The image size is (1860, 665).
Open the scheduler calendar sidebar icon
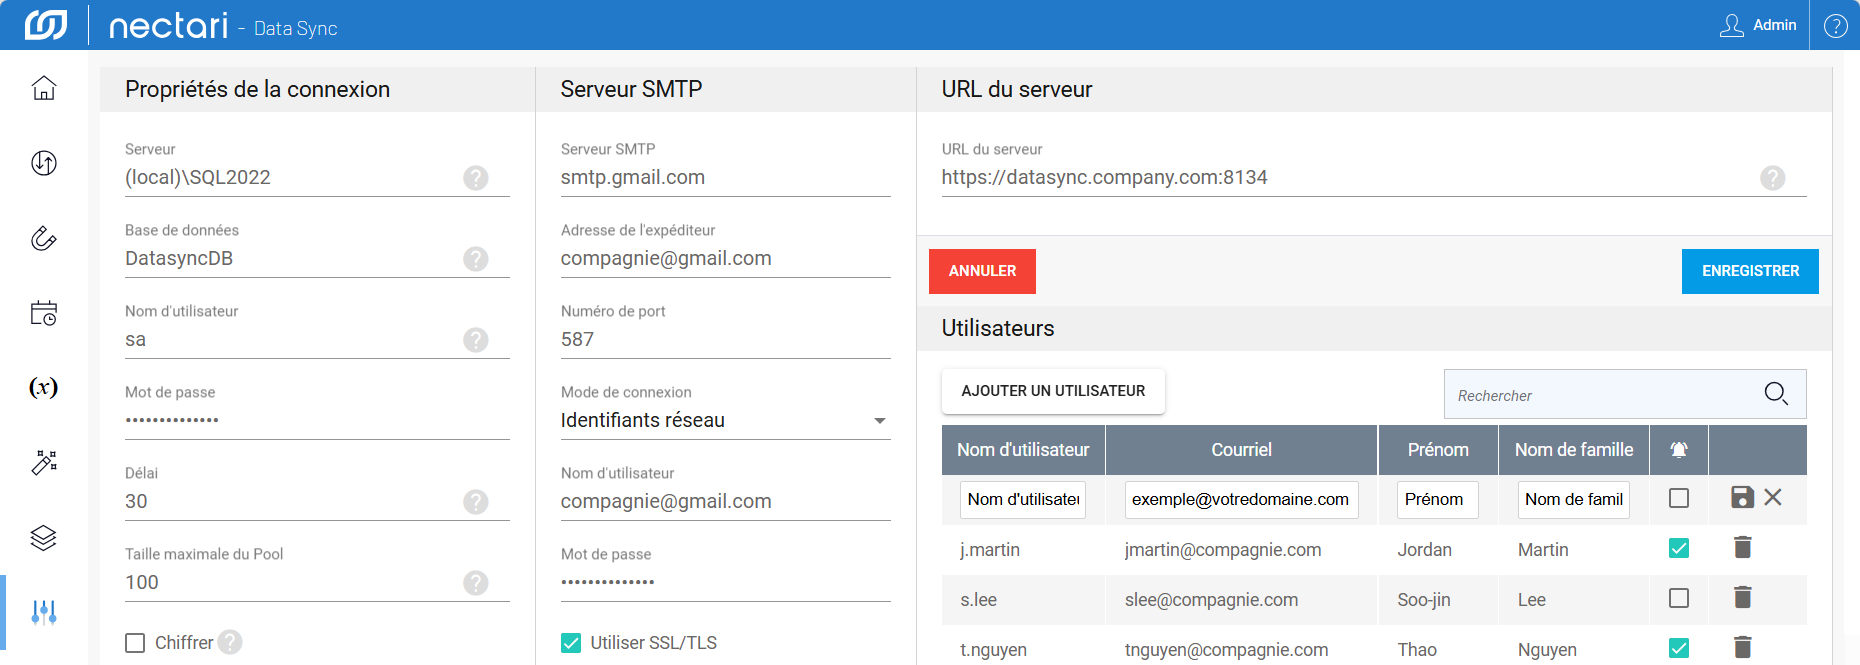pos(44,313)
